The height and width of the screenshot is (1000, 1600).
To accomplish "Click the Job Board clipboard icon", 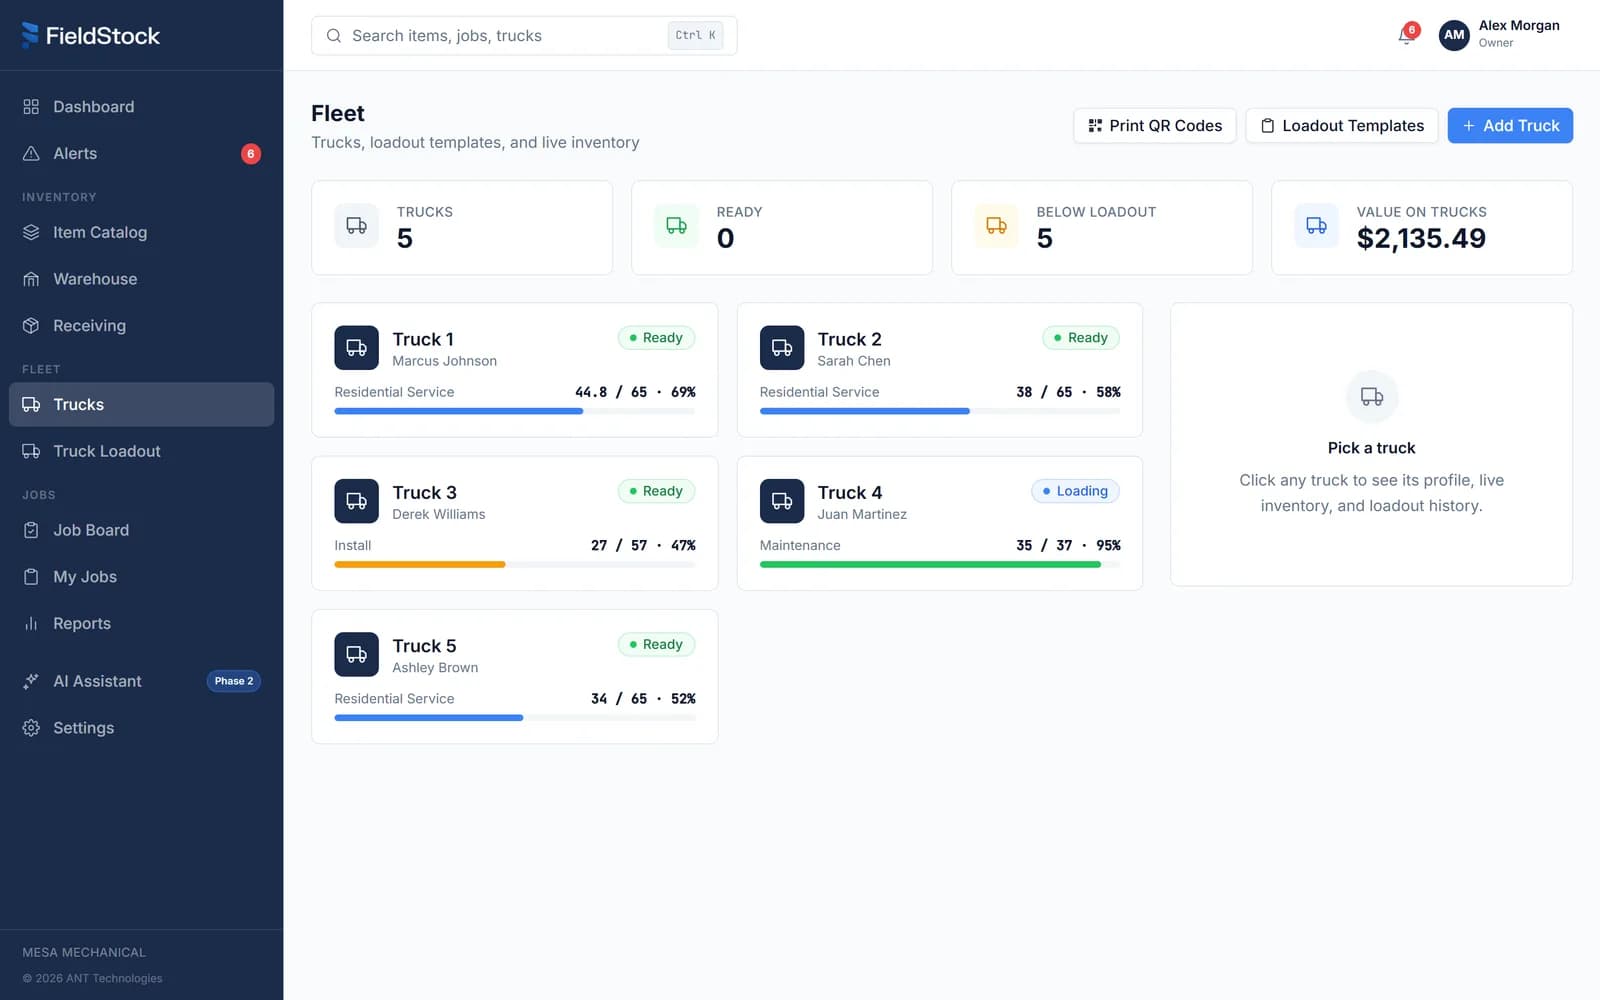I will [31, 530].
